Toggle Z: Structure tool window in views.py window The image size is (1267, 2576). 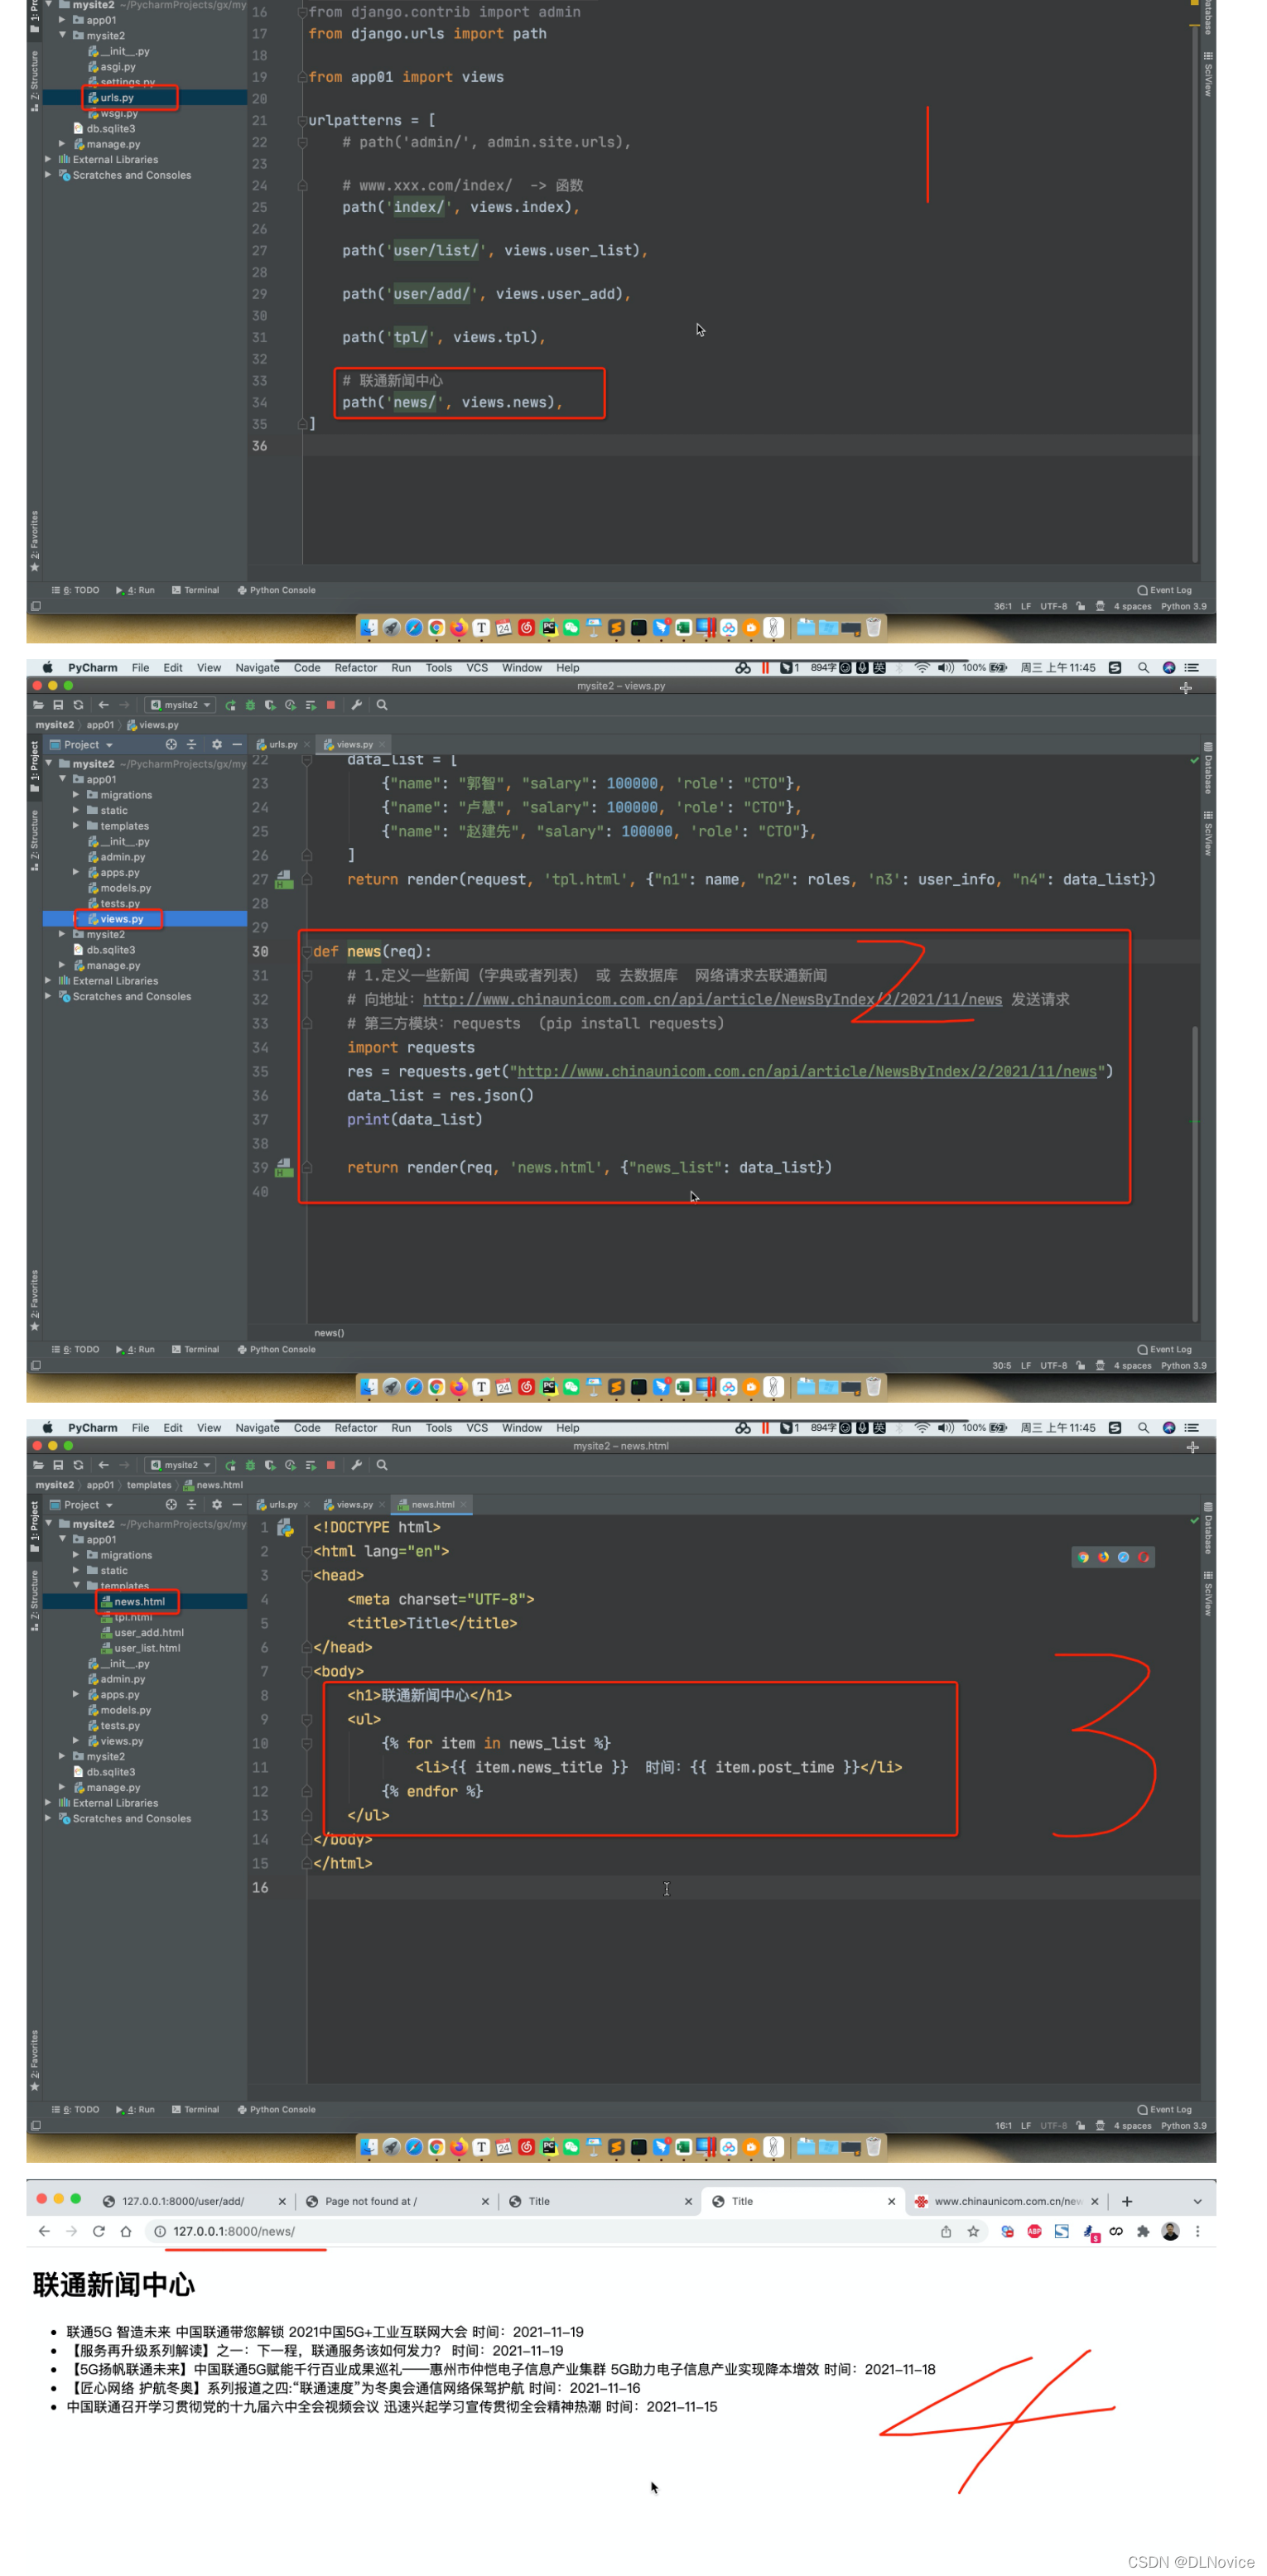[x=34, y=841]
